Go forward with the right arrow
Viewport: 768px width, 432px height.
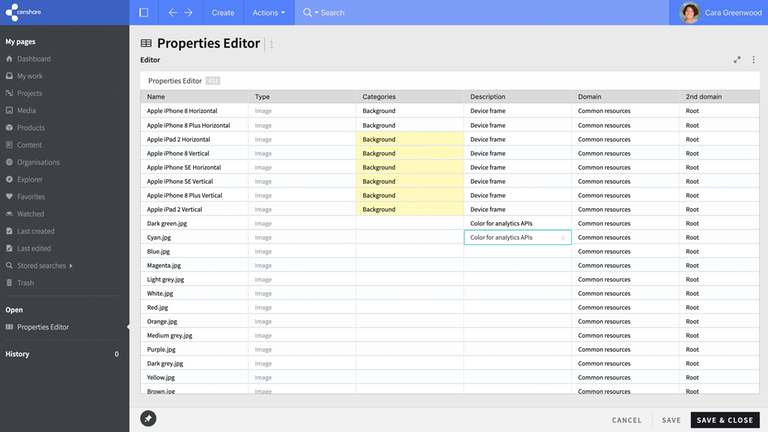point(189,13)
